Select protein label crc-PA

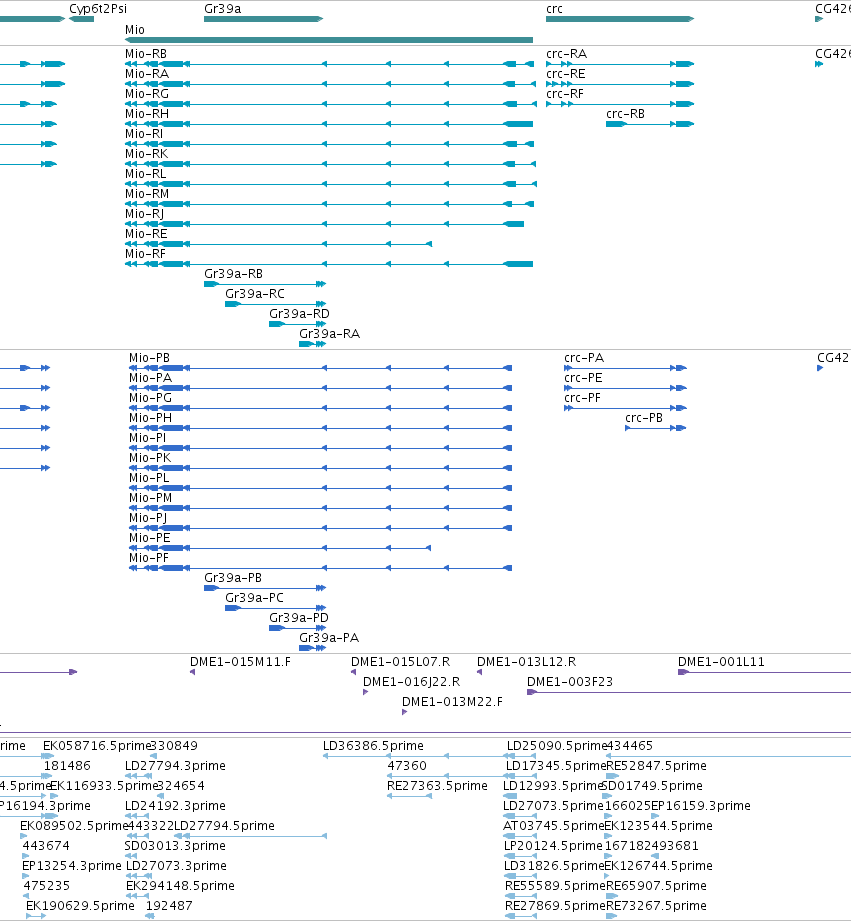click(x=584, y=358)
